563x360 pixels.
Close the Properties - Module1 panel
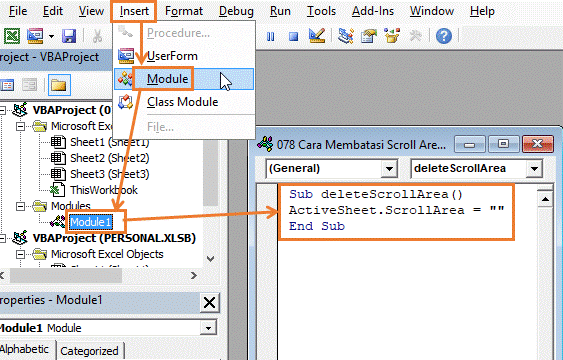click(x=209, y=303)
